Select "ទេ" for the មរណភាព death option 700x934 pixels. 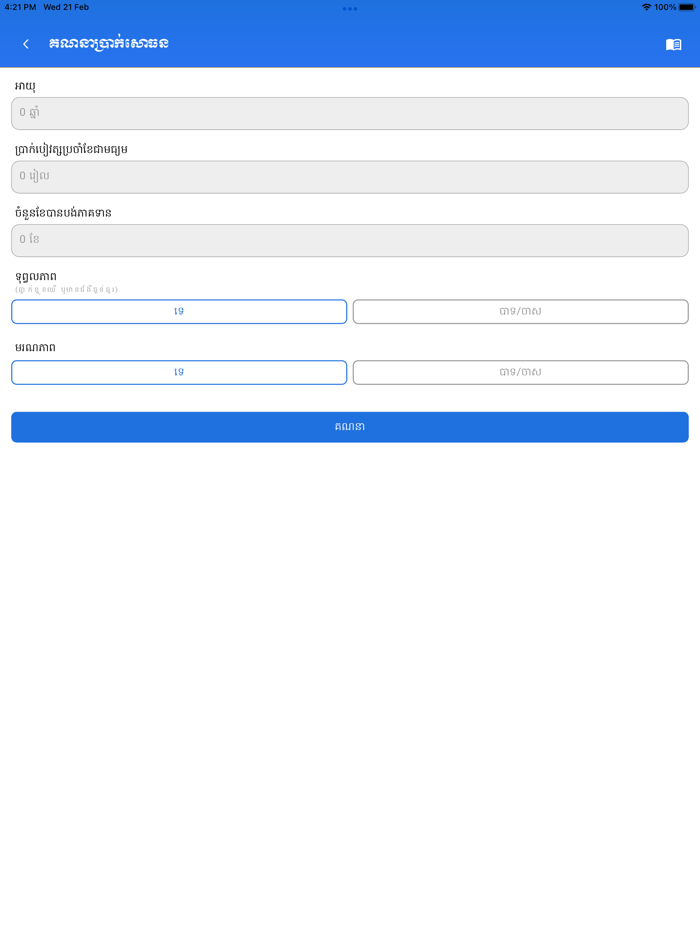click(178, 372)
